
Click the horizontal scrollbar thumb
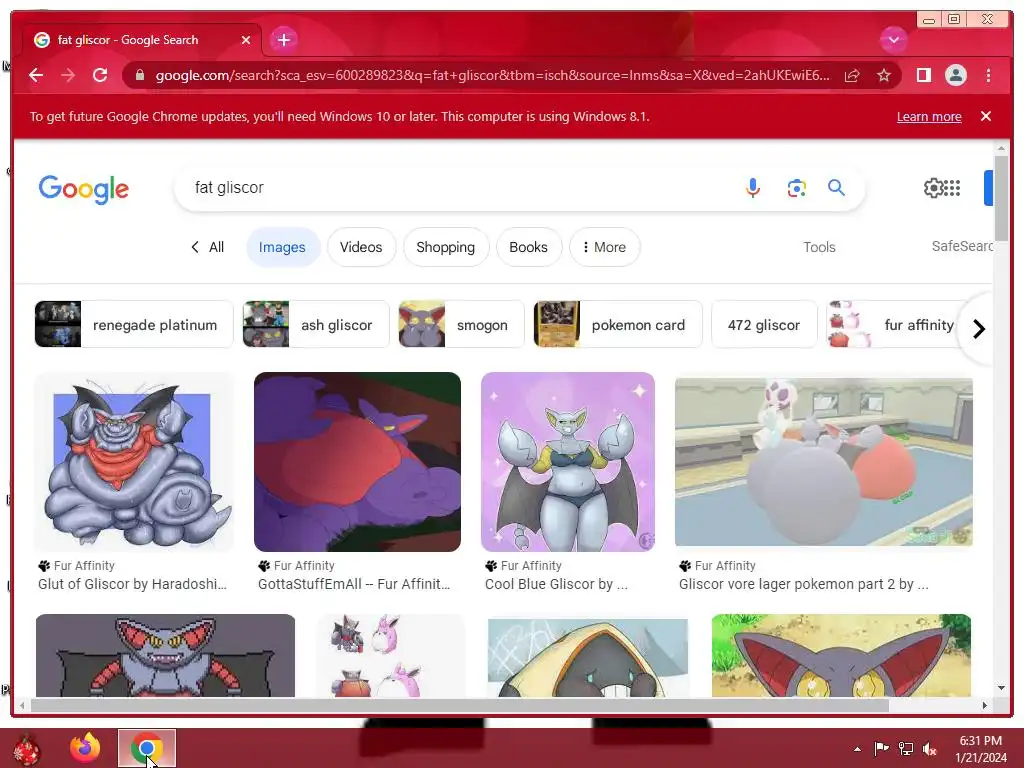coord(460,705)
